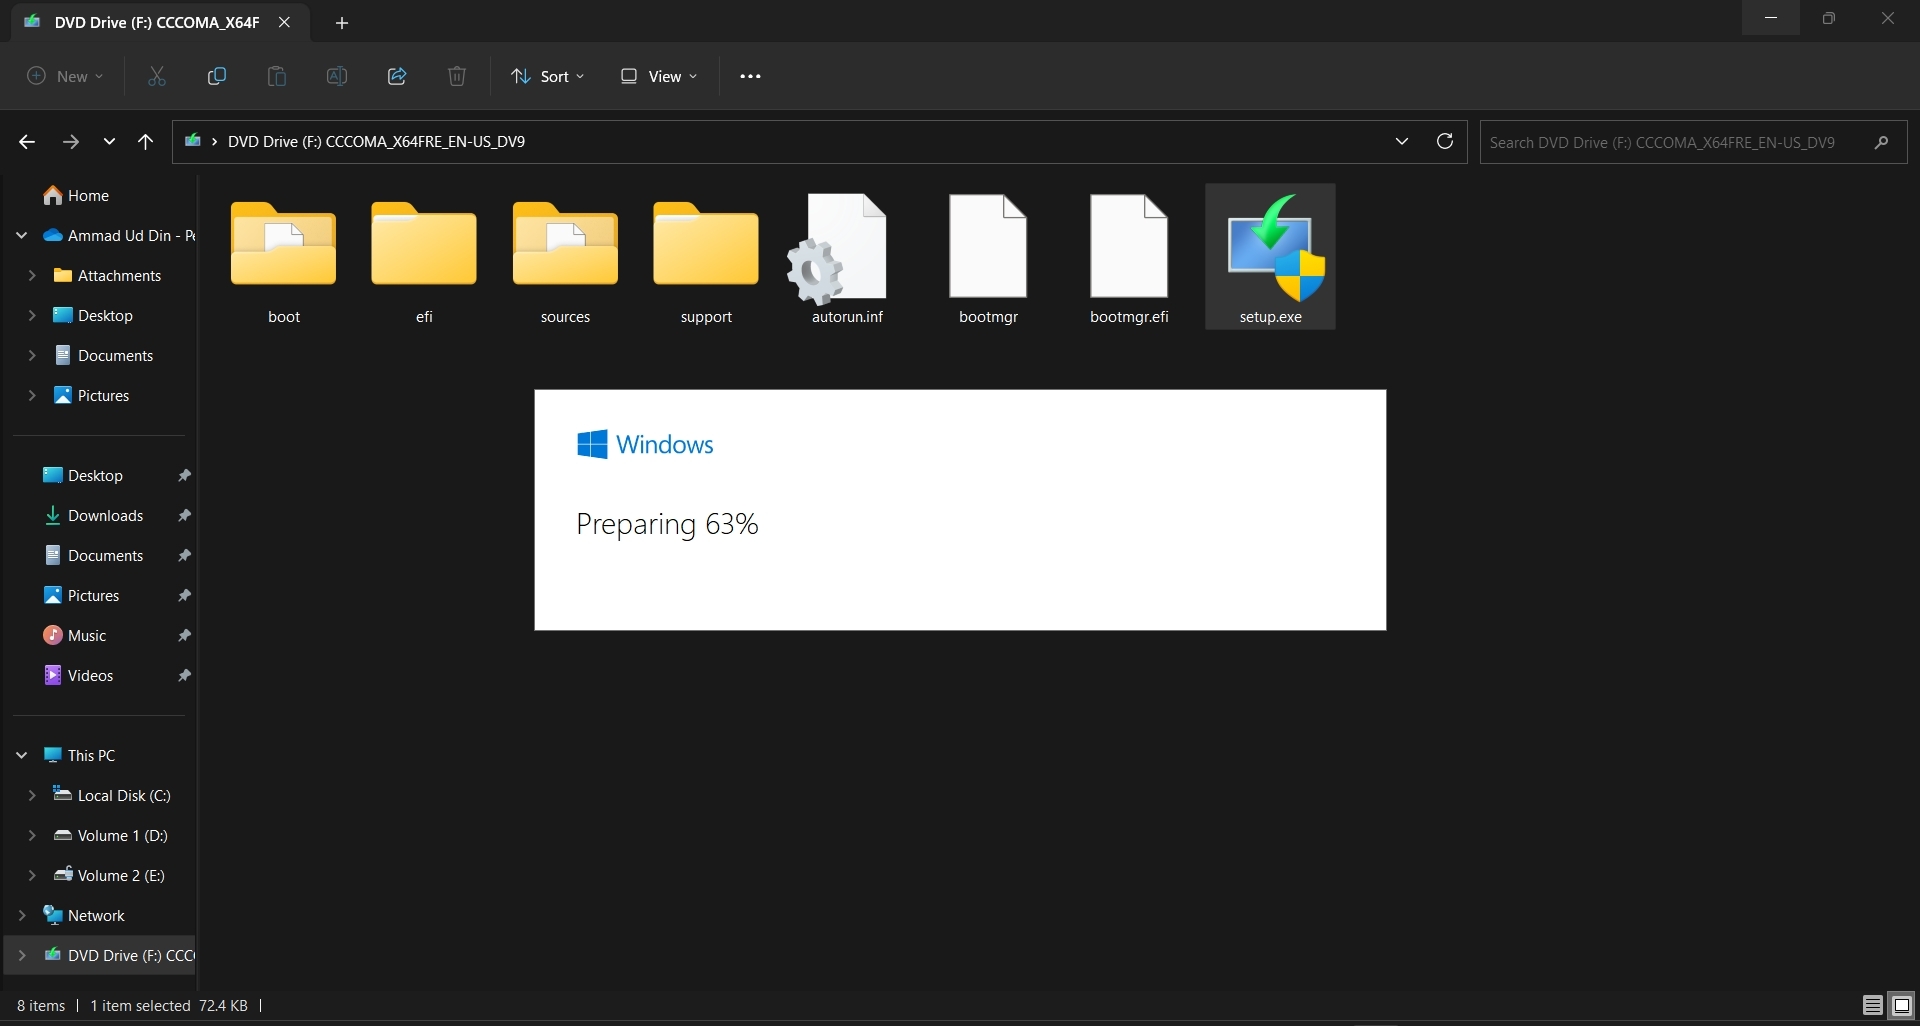Switch to details view toggle in status bar
Viewport: 1920px width, 1027px height.
(1872, 1006)
